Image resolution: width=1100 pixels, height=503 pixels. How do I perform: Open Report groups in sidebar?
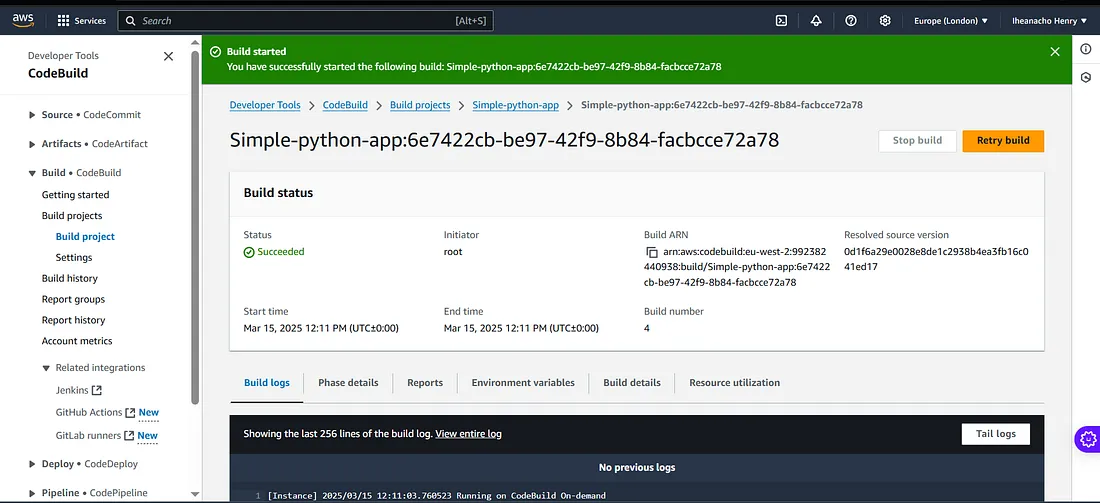pos(73,300)
